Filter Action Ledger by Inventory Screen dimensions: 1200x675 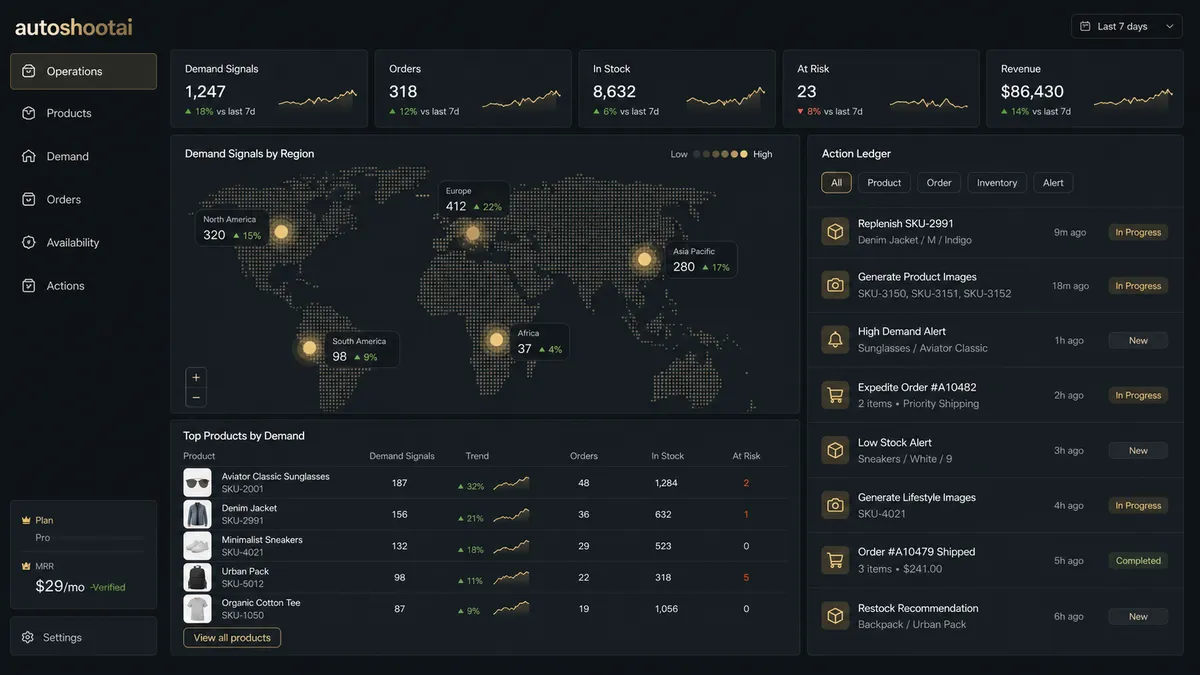coord(997,183)
